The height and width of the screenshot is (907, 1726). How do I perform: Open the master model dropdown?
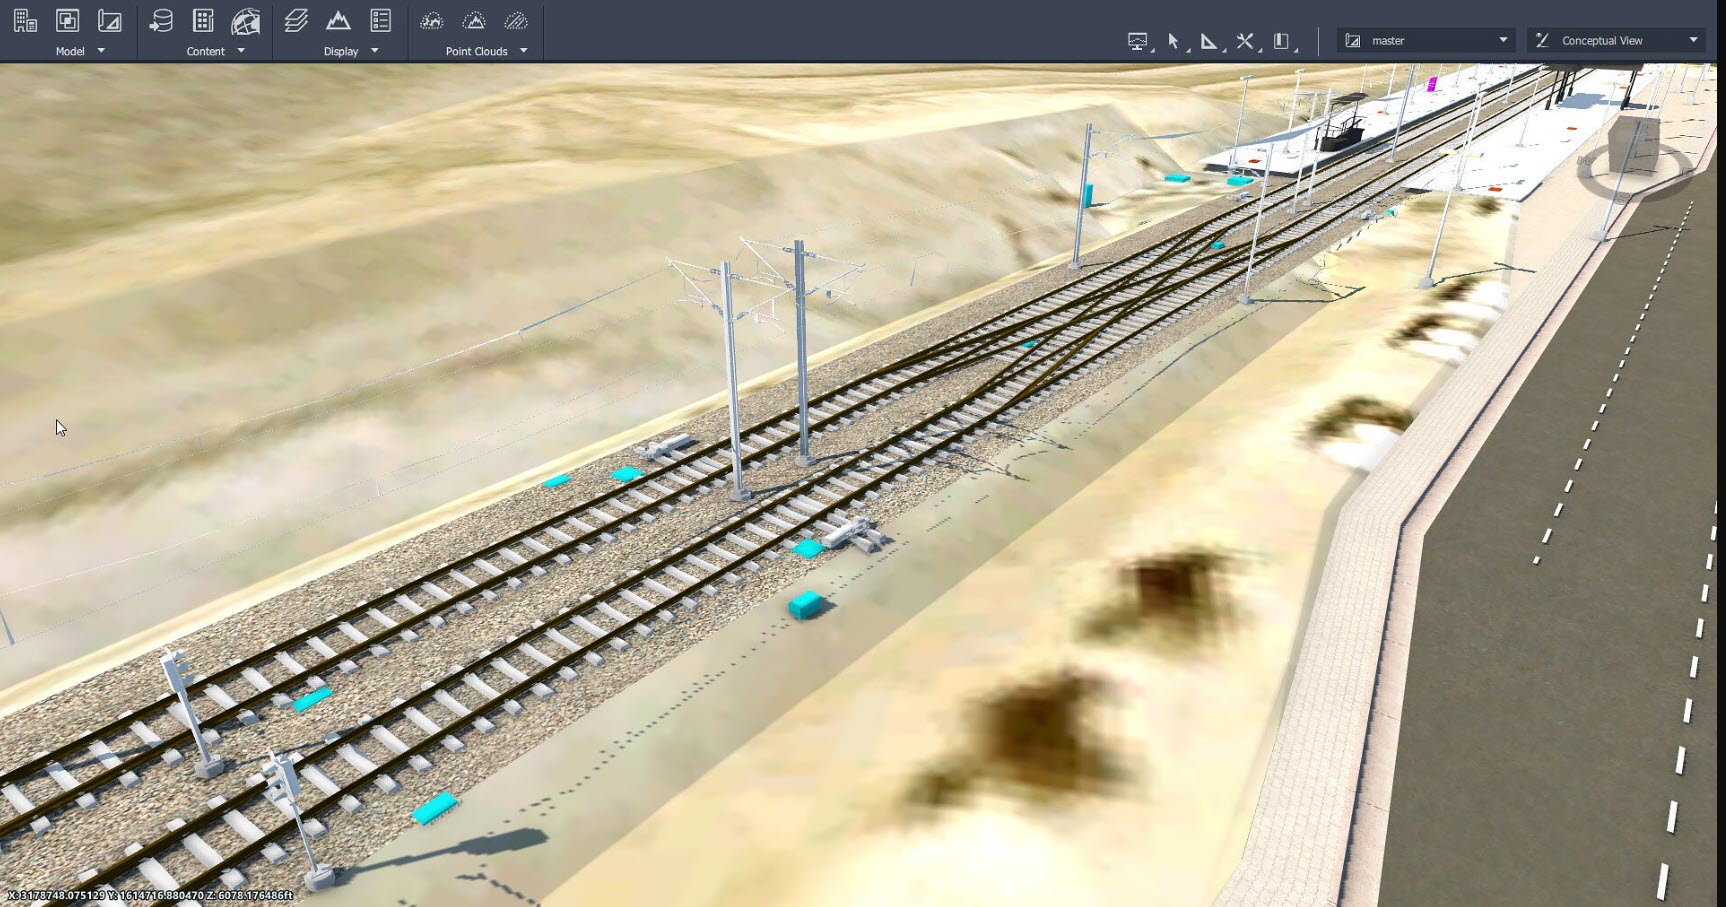(1505, 40)
